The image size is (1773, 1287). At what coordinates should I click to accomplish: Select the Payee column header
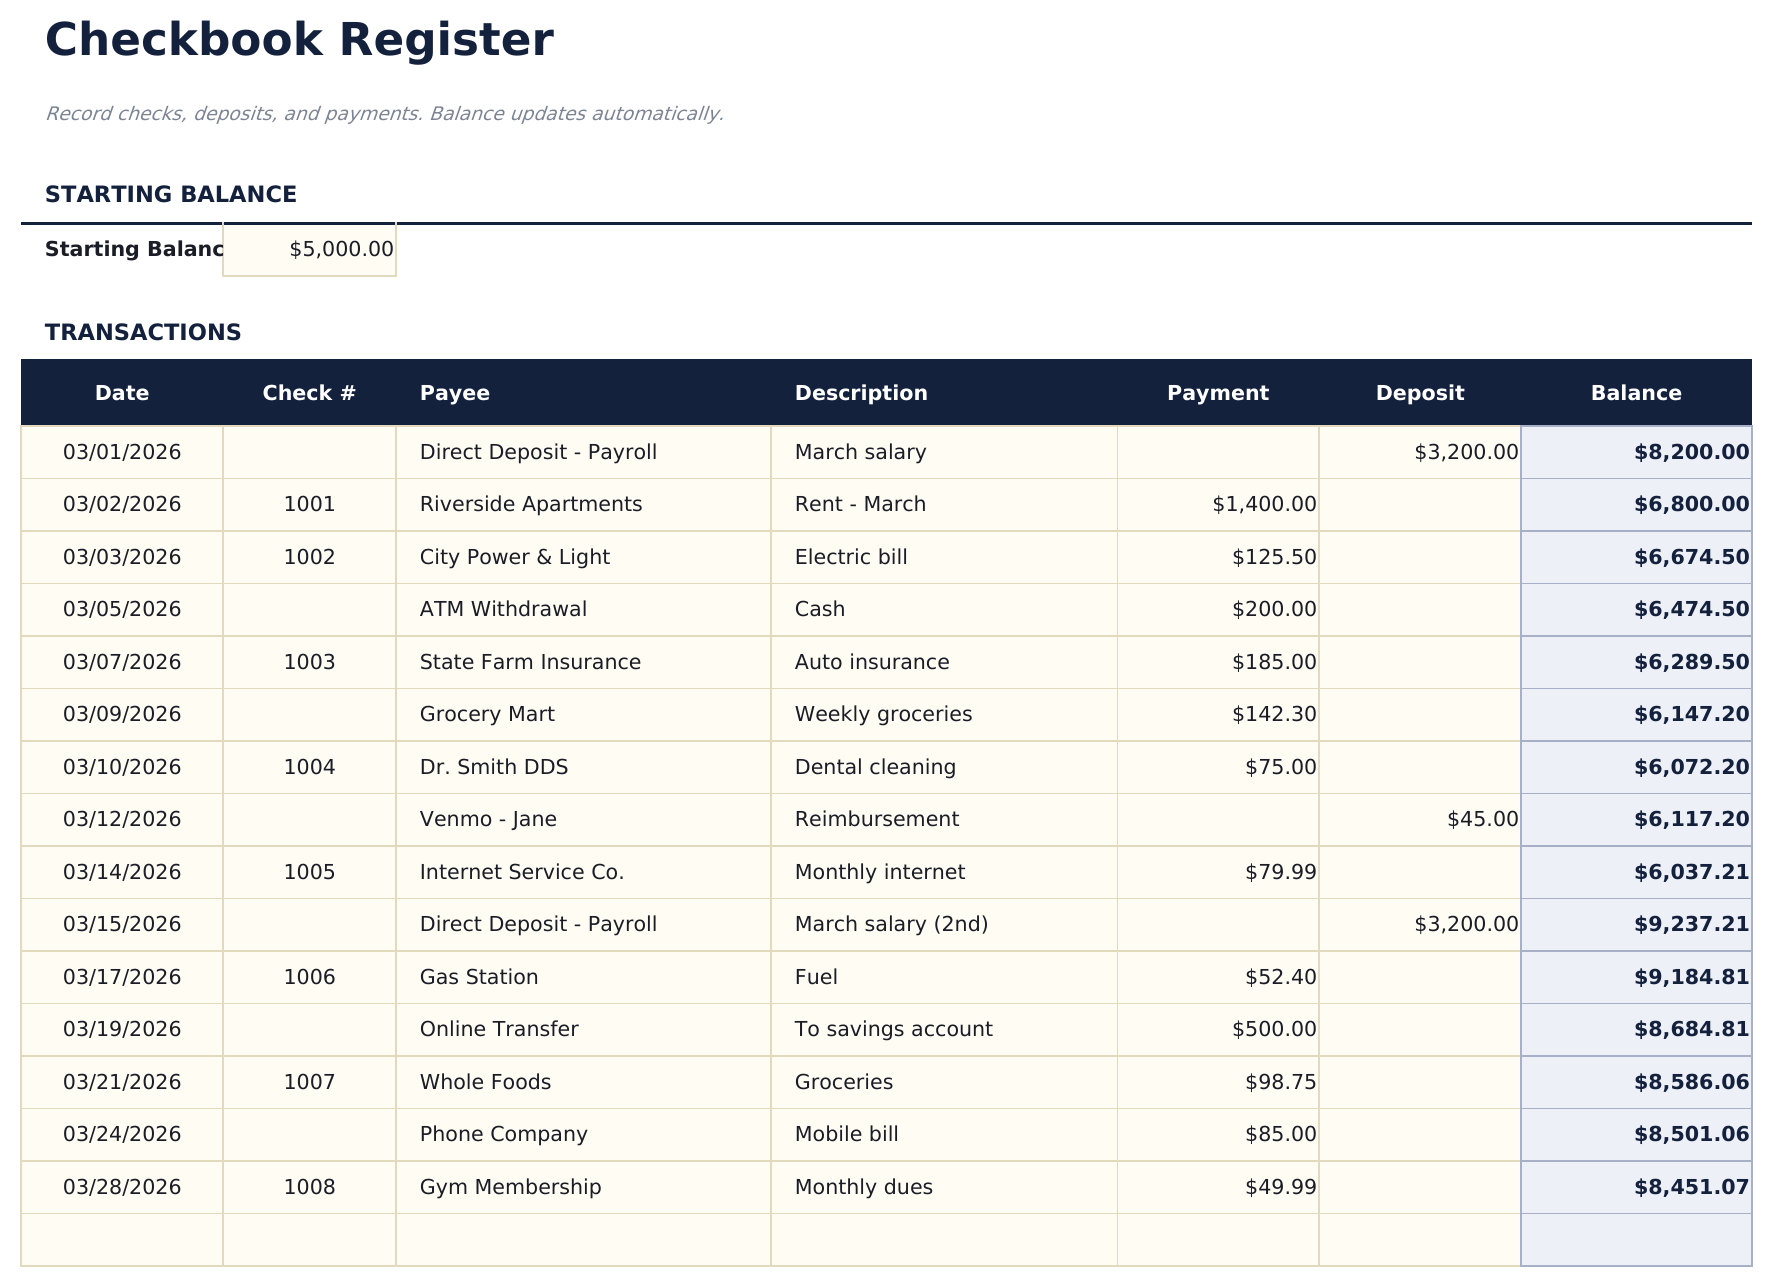(x=454, y=392)
